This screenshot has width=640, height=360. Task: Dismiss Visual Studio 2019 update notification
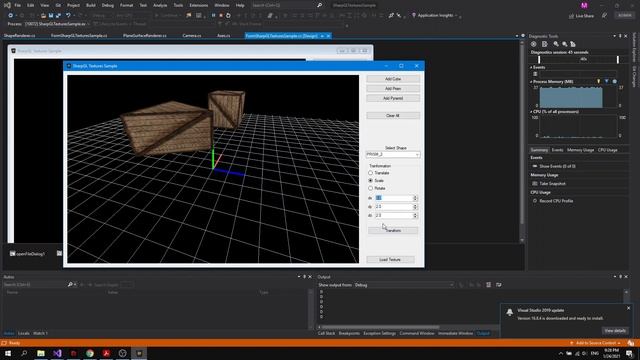click(629, 308)
